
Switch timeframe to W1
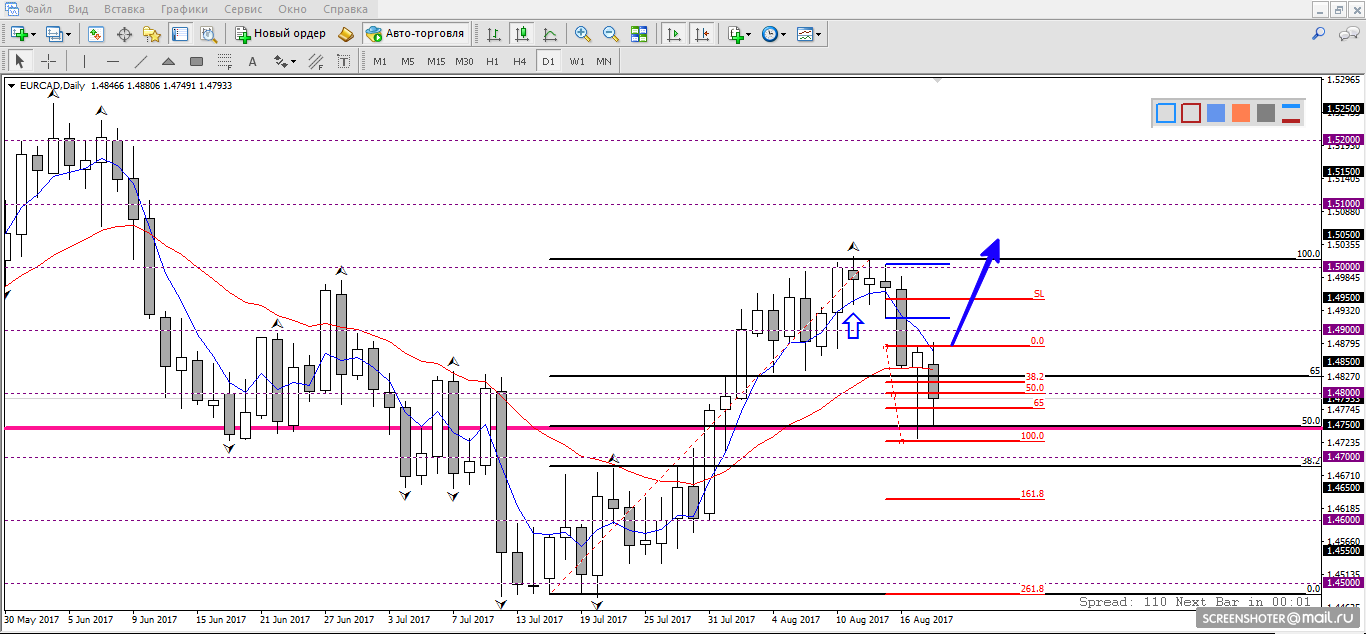[577, 61]
